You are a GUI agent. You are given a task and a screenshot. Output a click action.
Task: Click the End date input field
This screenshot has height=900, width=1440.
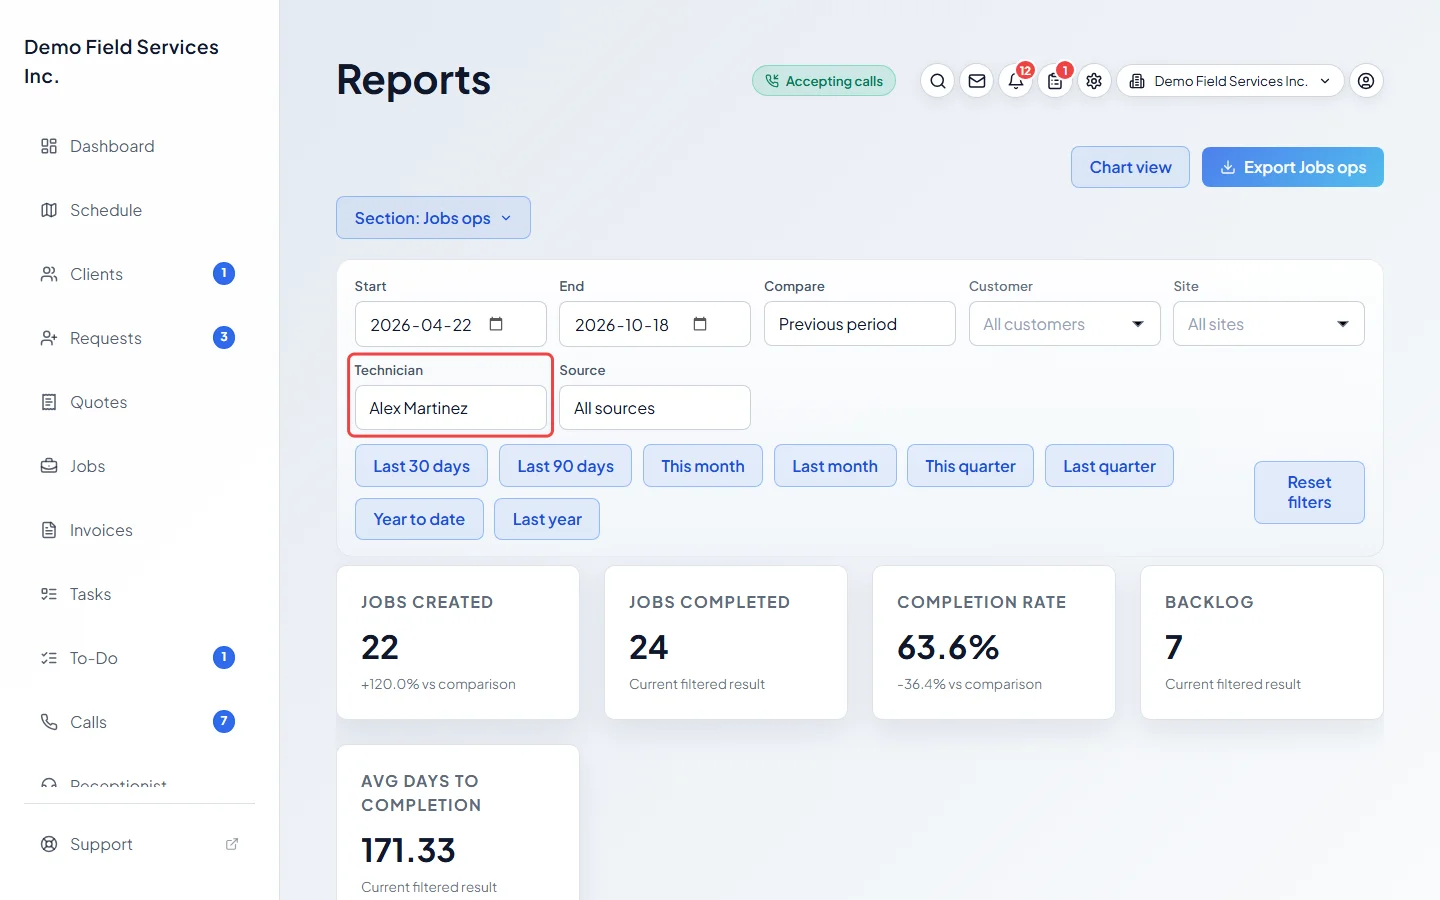[654, 324]
